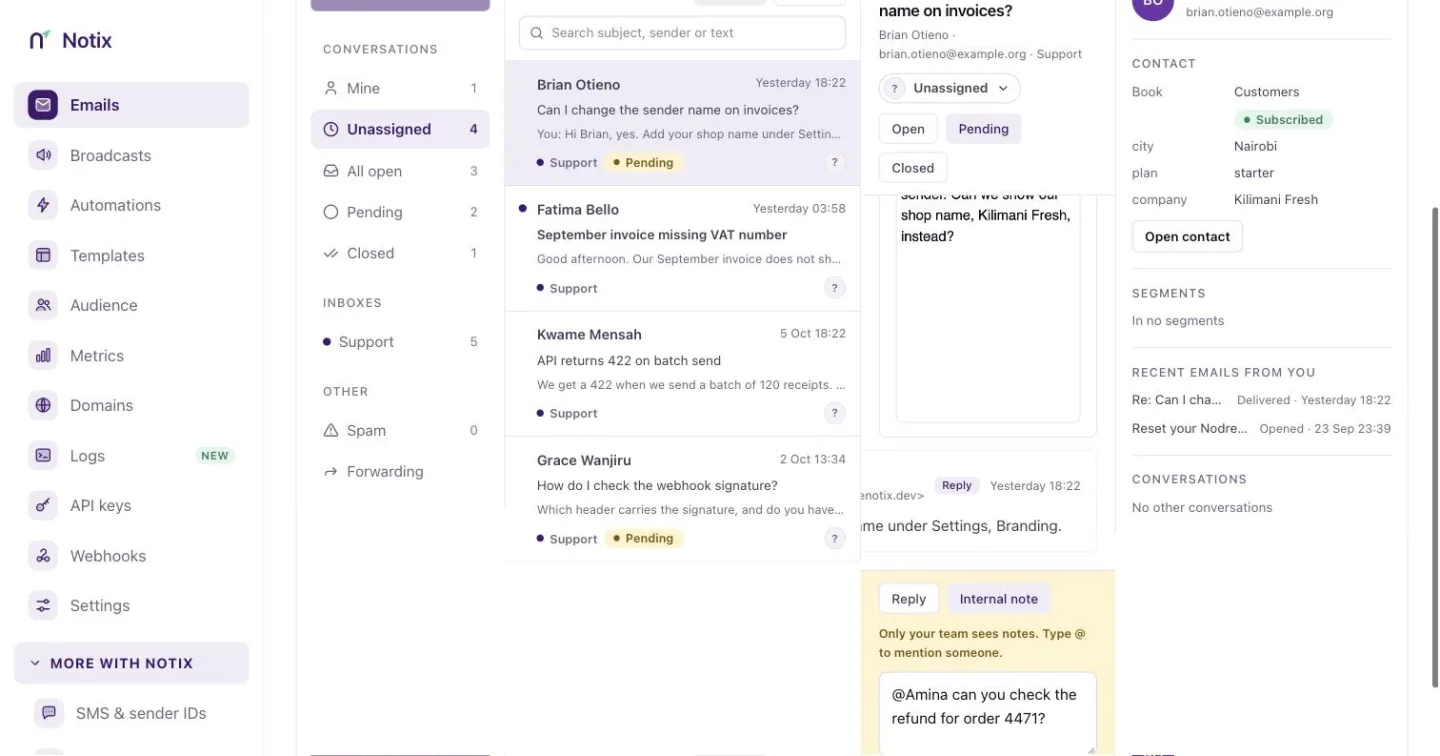Image resolution: width=1440 pixels, height=756 pixels.
Task: Collapse the More with Notix section
Action: 132,663
